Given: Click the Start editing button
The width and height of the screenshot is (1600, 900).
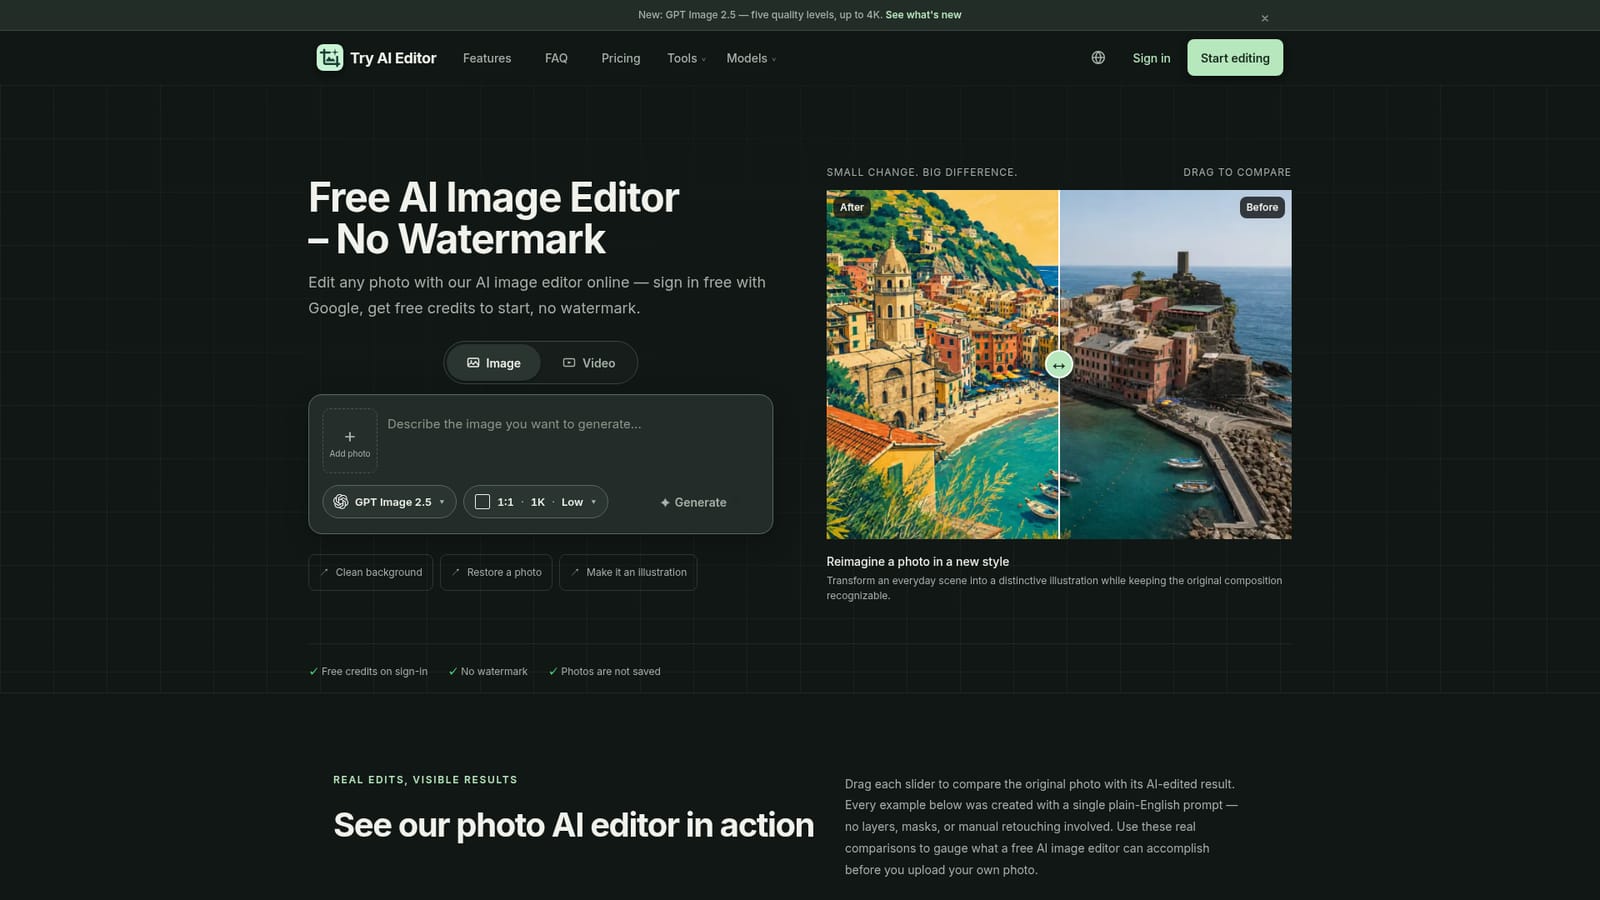Looking at the screenshot, I should (x=1235, y=58).
